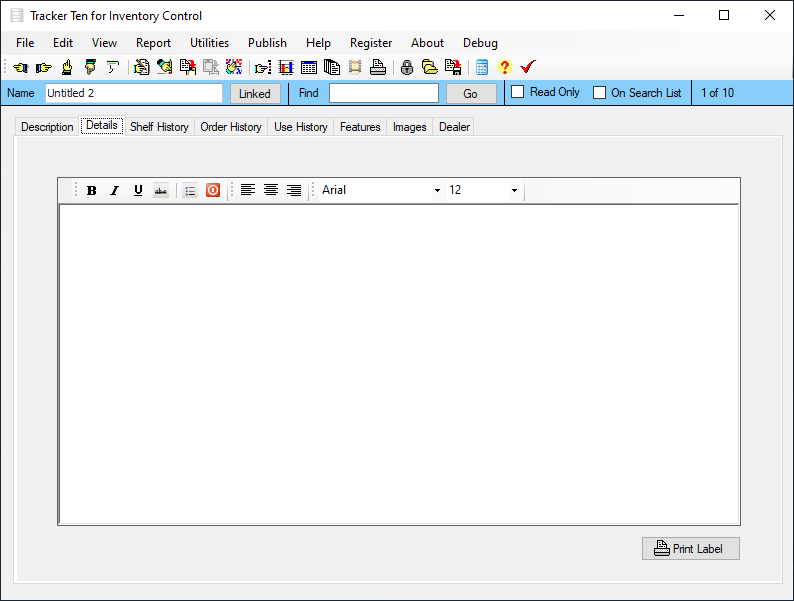Image resolution: width=794 pixels, height=601 pixels.
Task: Enable the Read Only checkbox
Action: (x=517, y=92)
